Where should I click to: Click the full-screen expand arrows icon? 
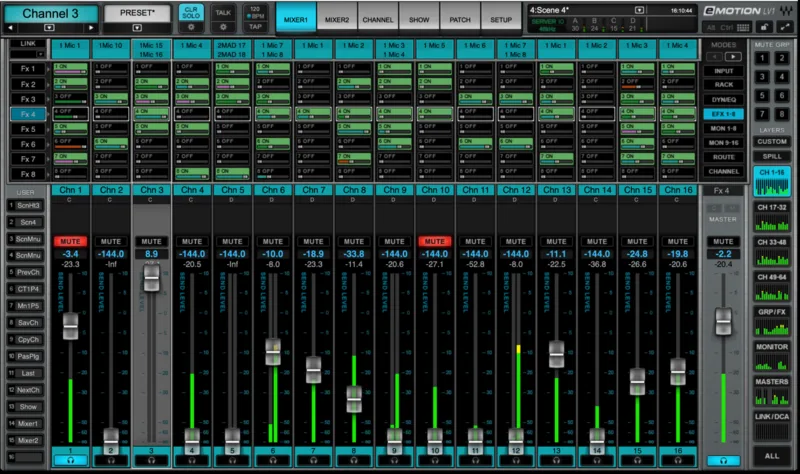point(785,27)
